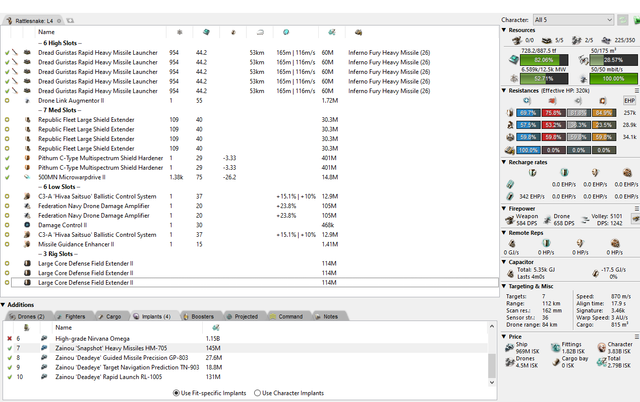
Task: Click the EM resistance header icon
Action: click(527, 100)
